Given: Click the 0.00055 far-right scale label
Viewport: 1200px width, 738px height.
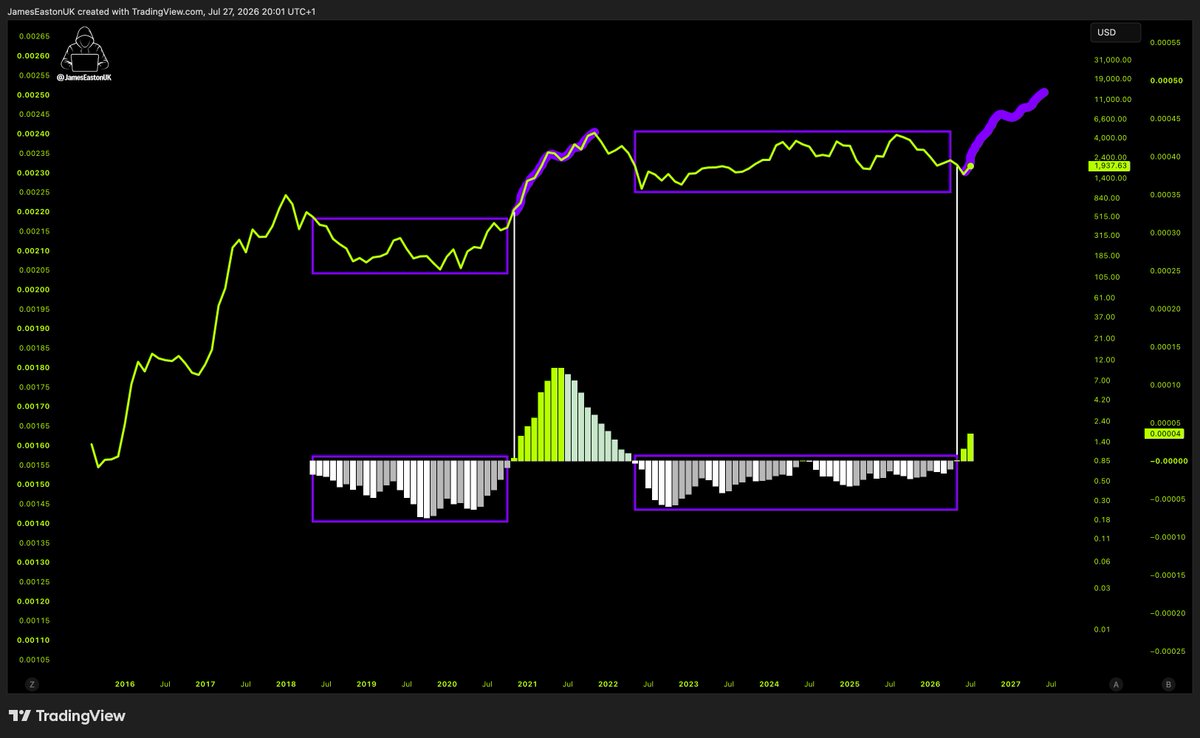Looking at the screenshot, I should pos(1166,43).
